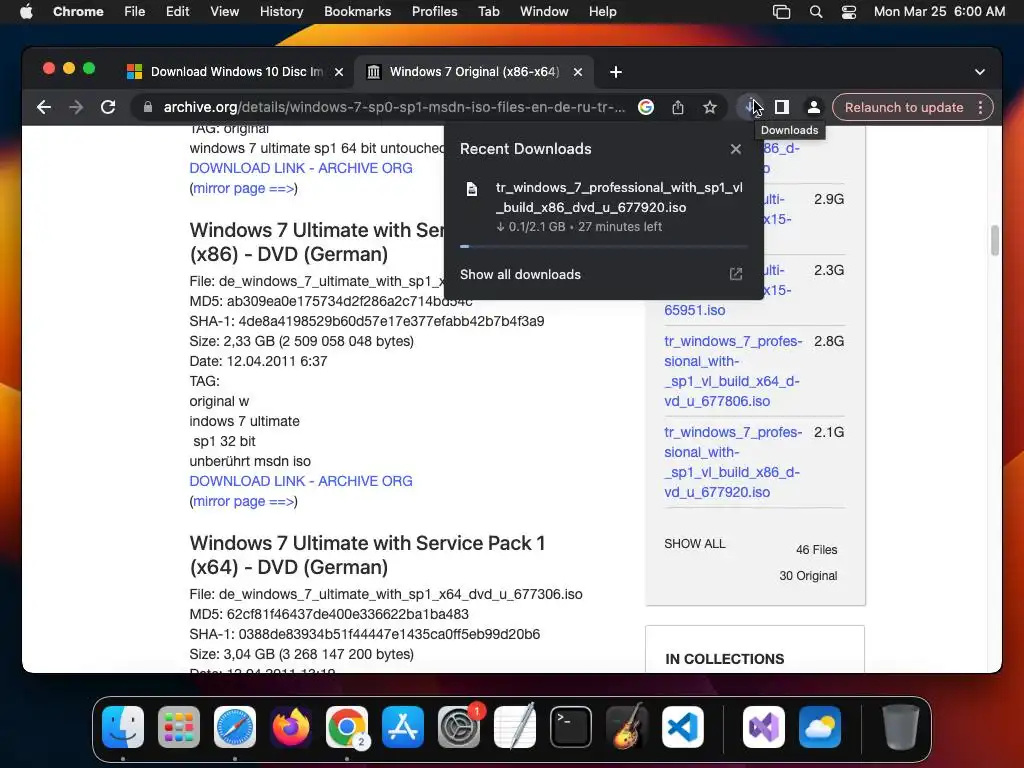This screenshot has width=1024, height=768.
Task: Open Visual Studio Code from dock
Action: [682, 727]
